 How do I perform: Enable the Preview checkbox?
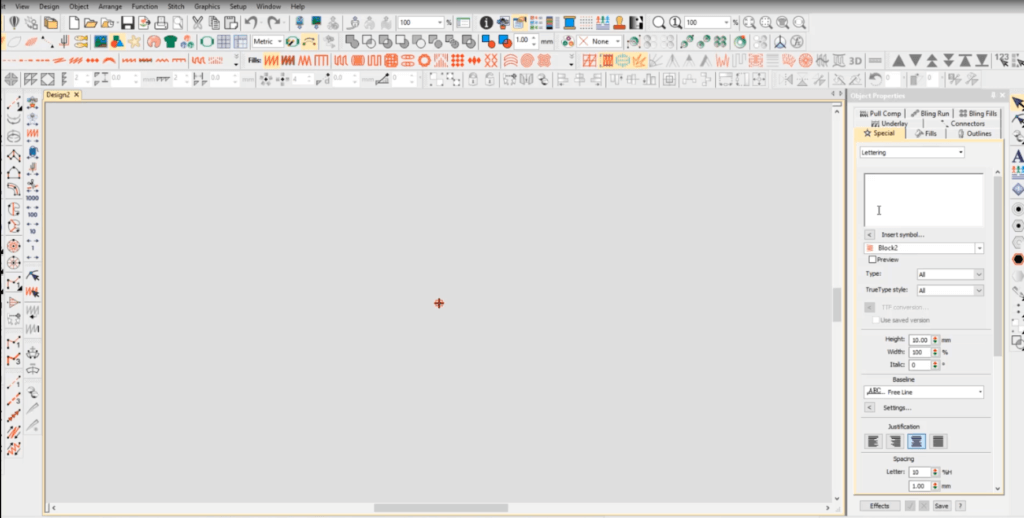(872, 259)
